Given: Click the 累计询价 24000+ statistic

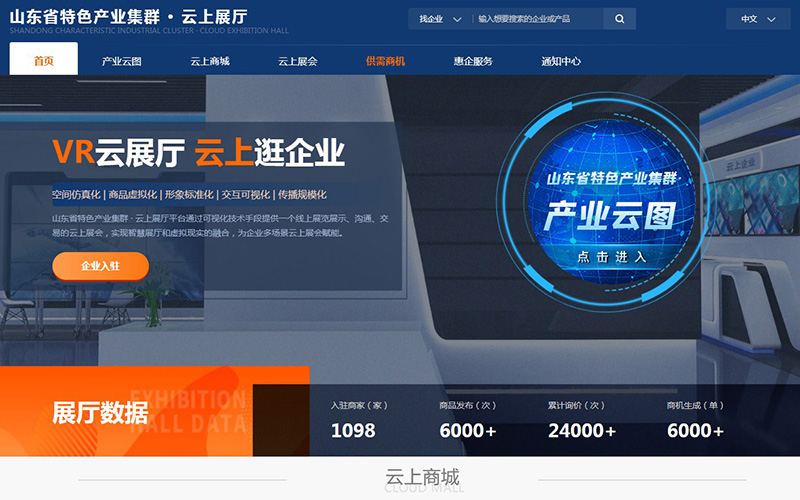Looking at the screenshot, I should pyautogui.click(x=581, y=420).
